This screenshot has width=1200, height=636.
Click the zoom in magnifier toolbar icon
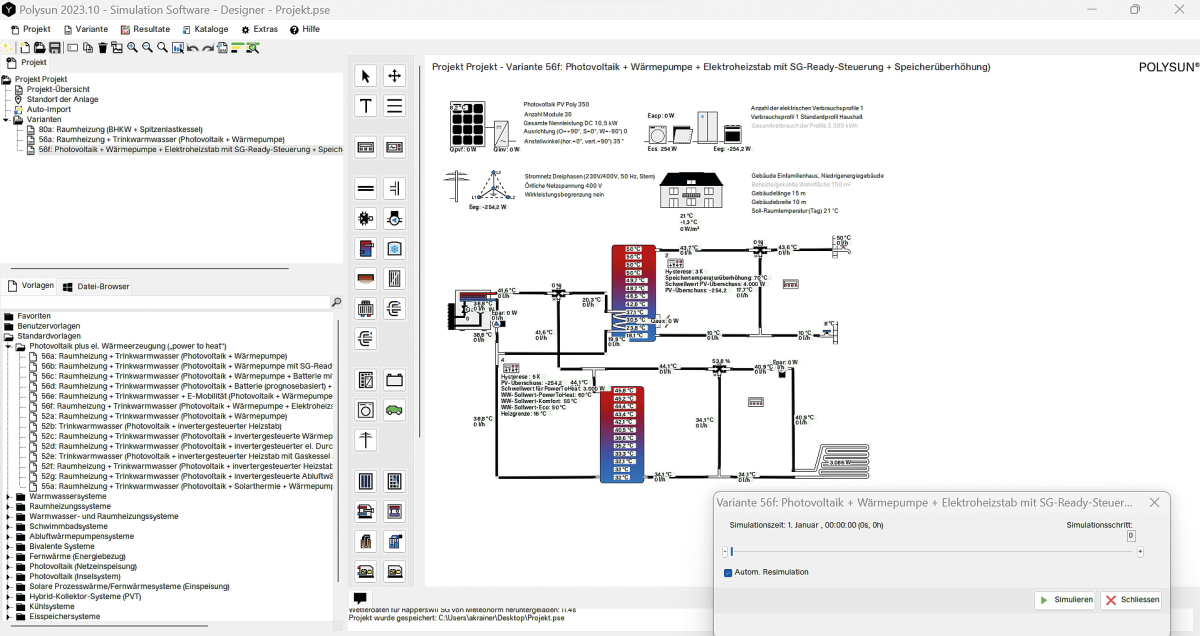tap(132, 48)
